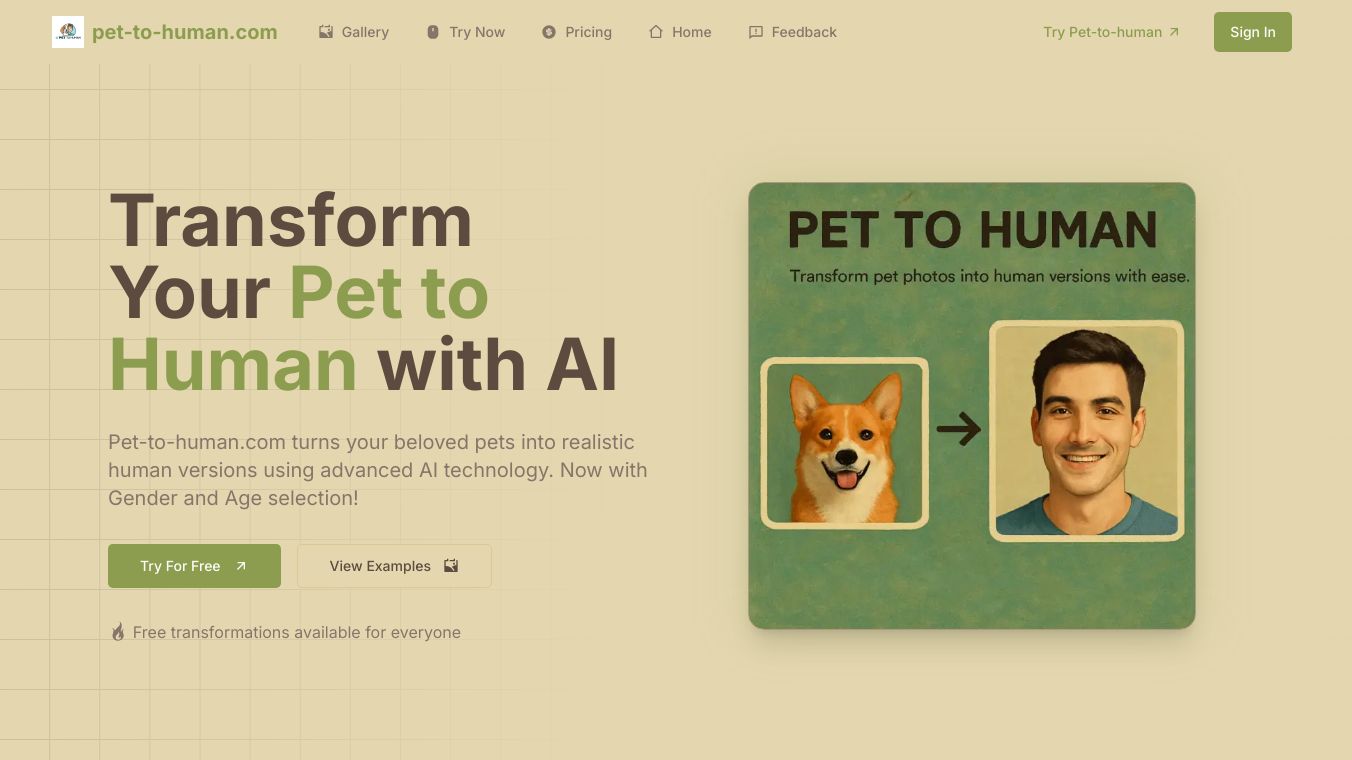Viewport: 1352px width, 760px height.
Task: Click the arrow icon in Try For Free
Action: point(241,566)
